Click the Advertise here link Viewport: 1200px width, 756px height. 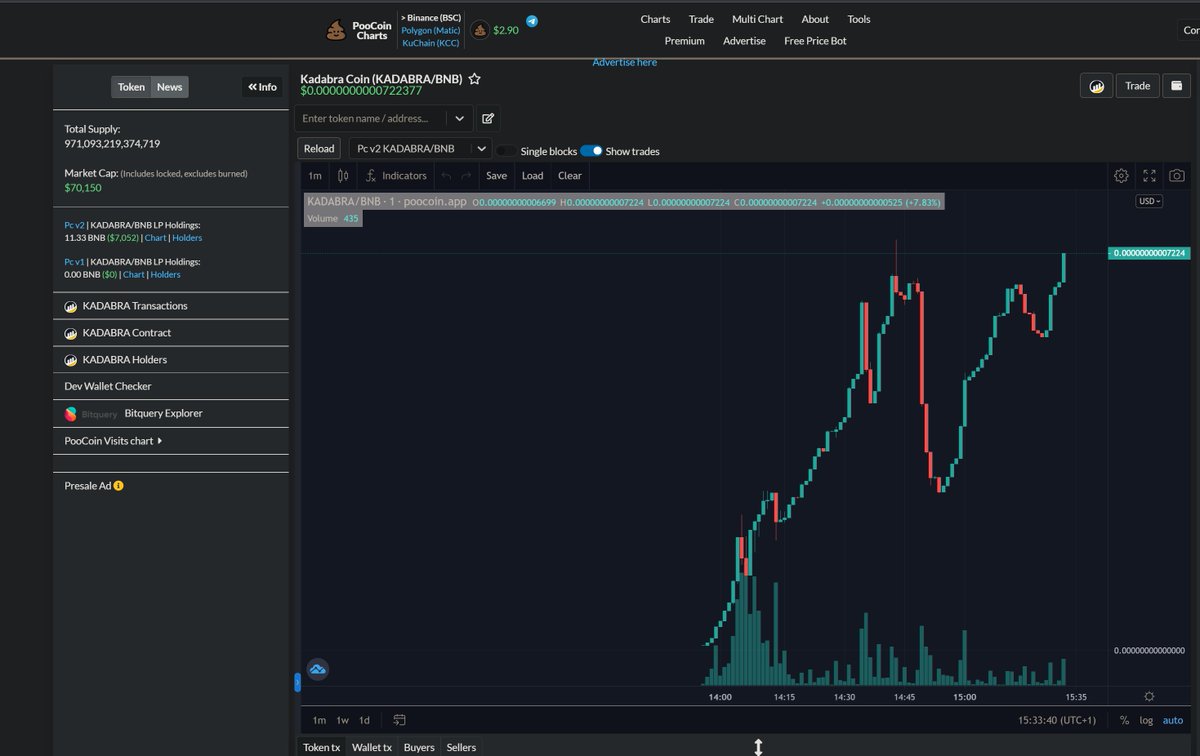click(x=625, y=62)
